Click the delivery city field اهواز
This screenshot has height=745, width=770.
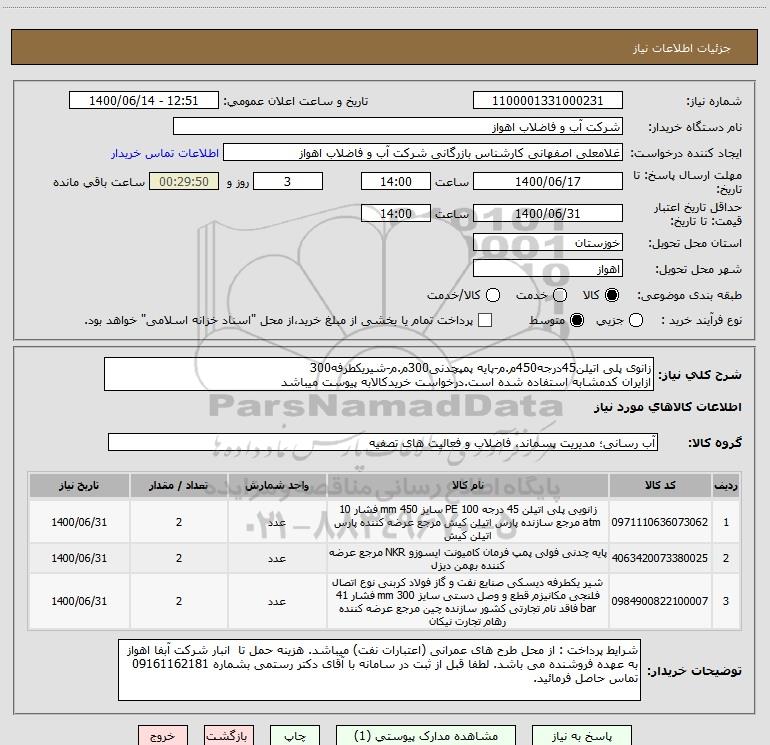[x=548, y=268]
